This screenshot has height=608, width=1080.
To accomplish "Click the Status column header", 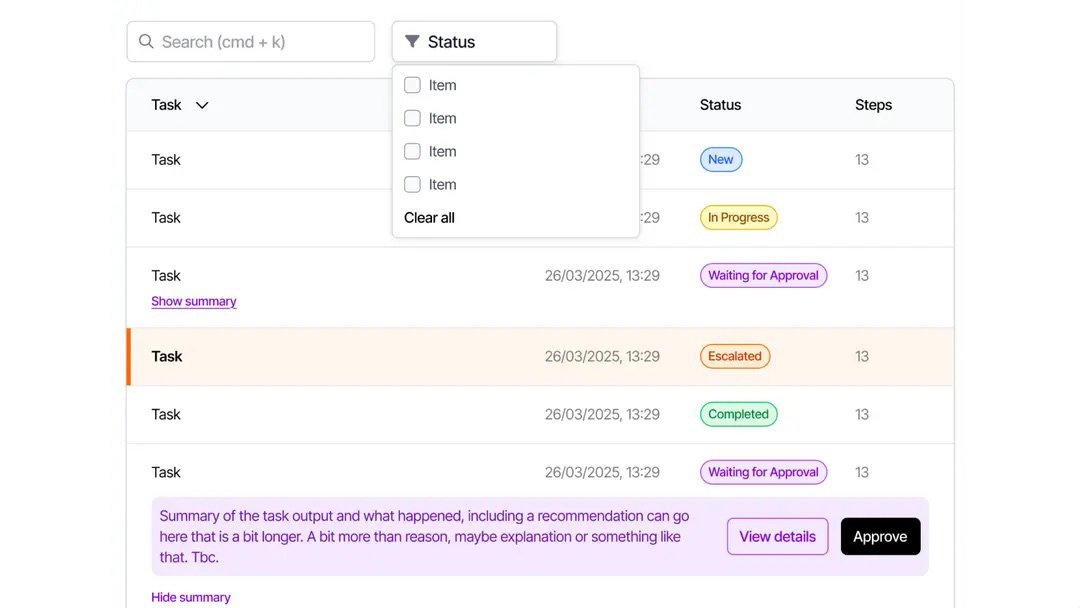I will [720, 105].
